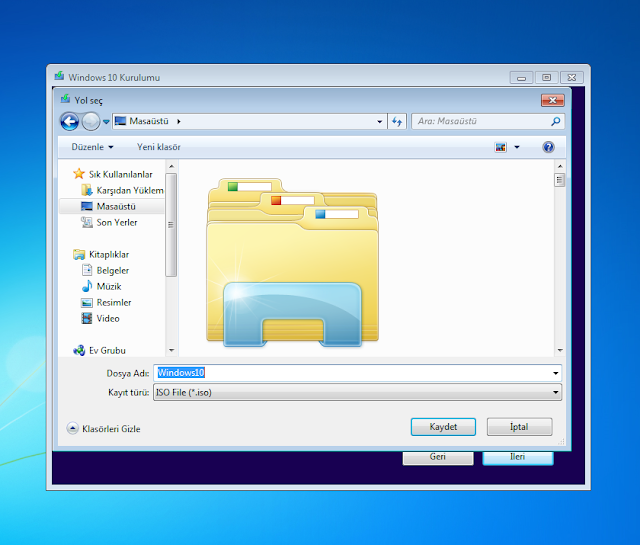Image resolution: width=640 pixels, height=545 pixels.
Task: Click the Resimler picture icon
Action: pyautogui.click(x=87, y=303)
